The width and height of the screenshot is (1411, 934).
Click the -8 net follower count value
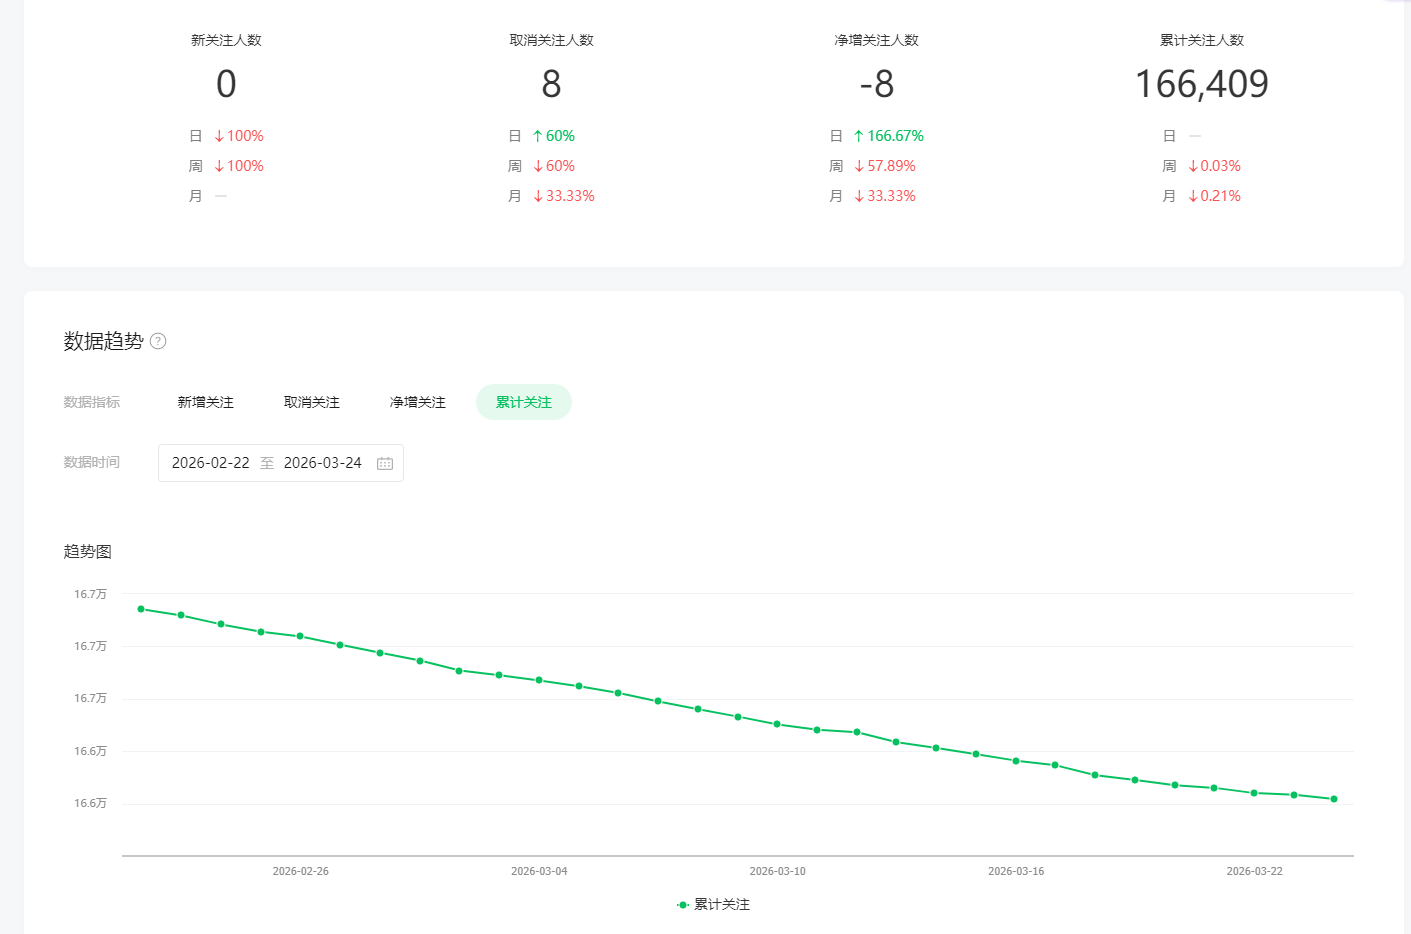(x=876, y=84)
